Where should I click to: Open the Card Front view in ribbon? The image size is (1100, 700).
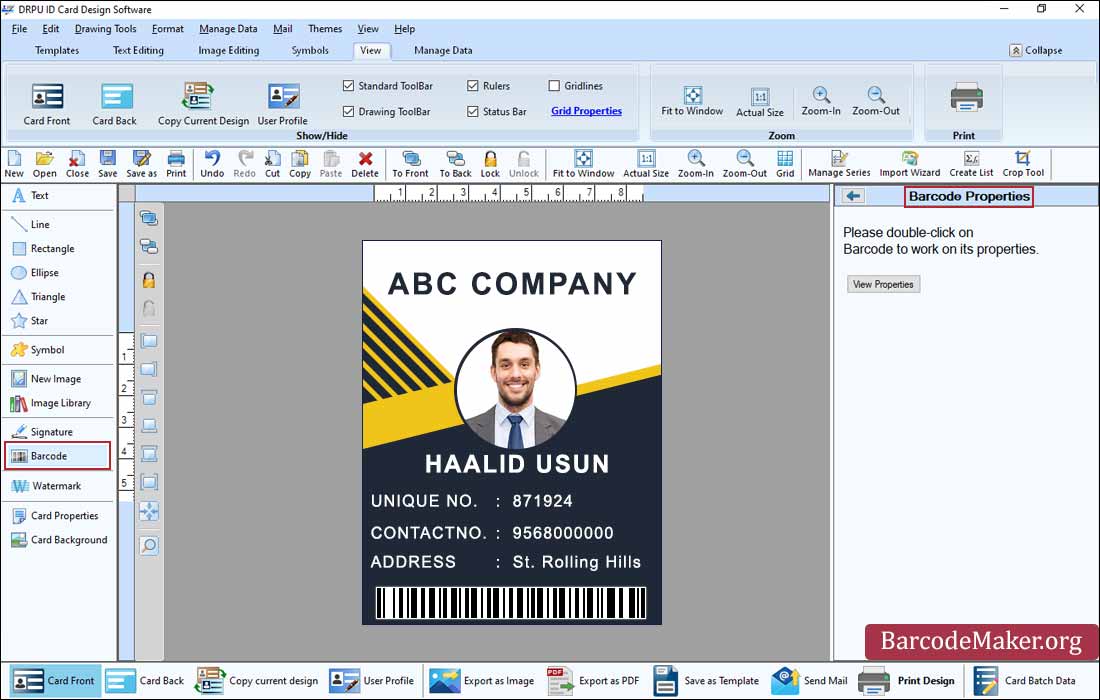tap(47, 104)
